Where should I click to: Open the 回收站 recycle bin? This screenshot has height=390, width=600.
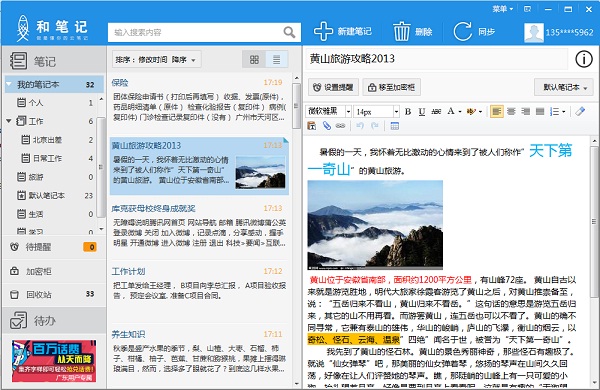coord(54,294)
